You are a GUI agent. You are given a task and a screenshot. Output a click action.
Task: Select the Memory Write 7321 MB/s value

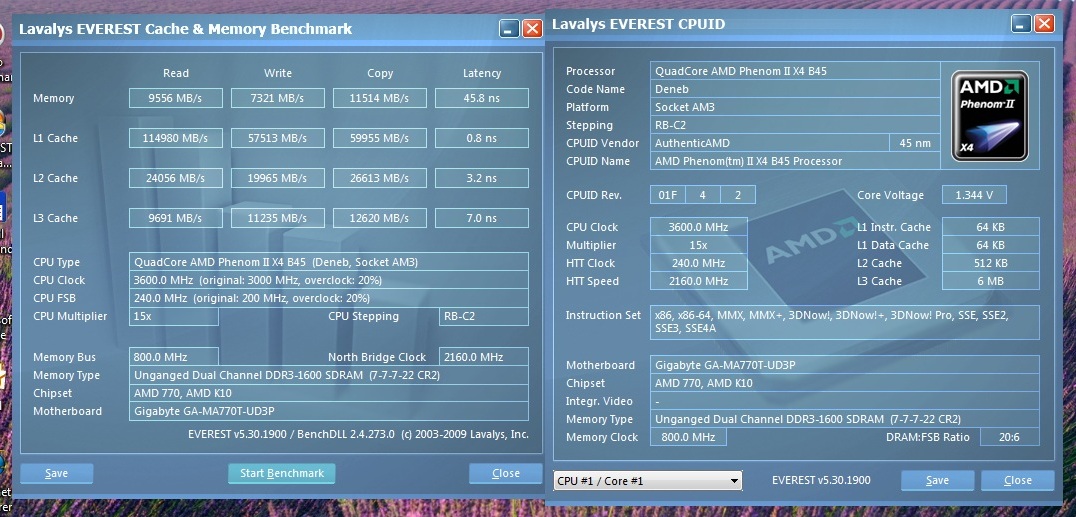(278, 97)
